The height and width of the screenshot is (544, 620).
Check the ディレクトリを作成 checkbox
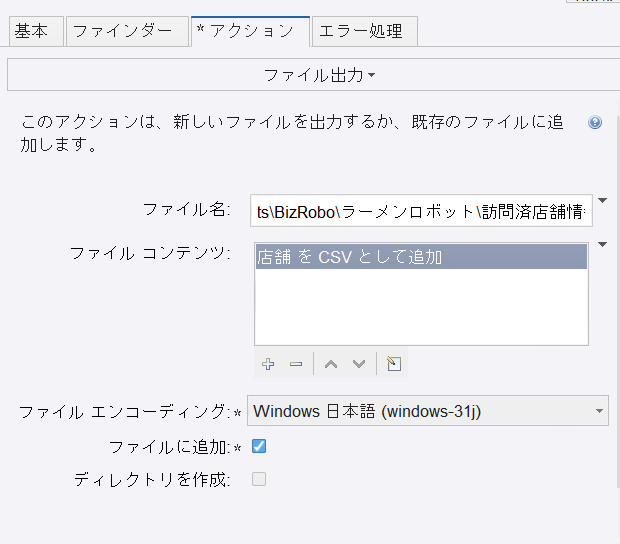[x=259, y=479]
